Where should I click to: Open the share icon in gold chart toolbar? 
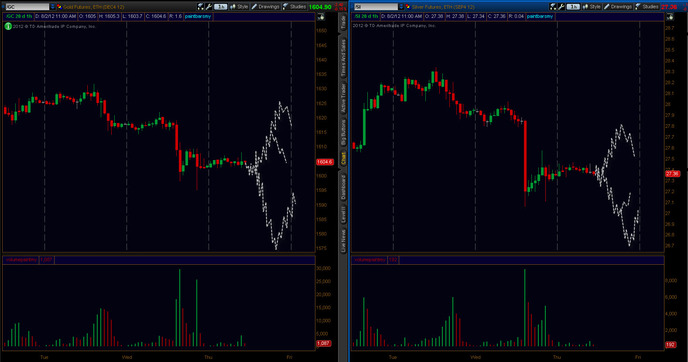click(x=201, y=7)
